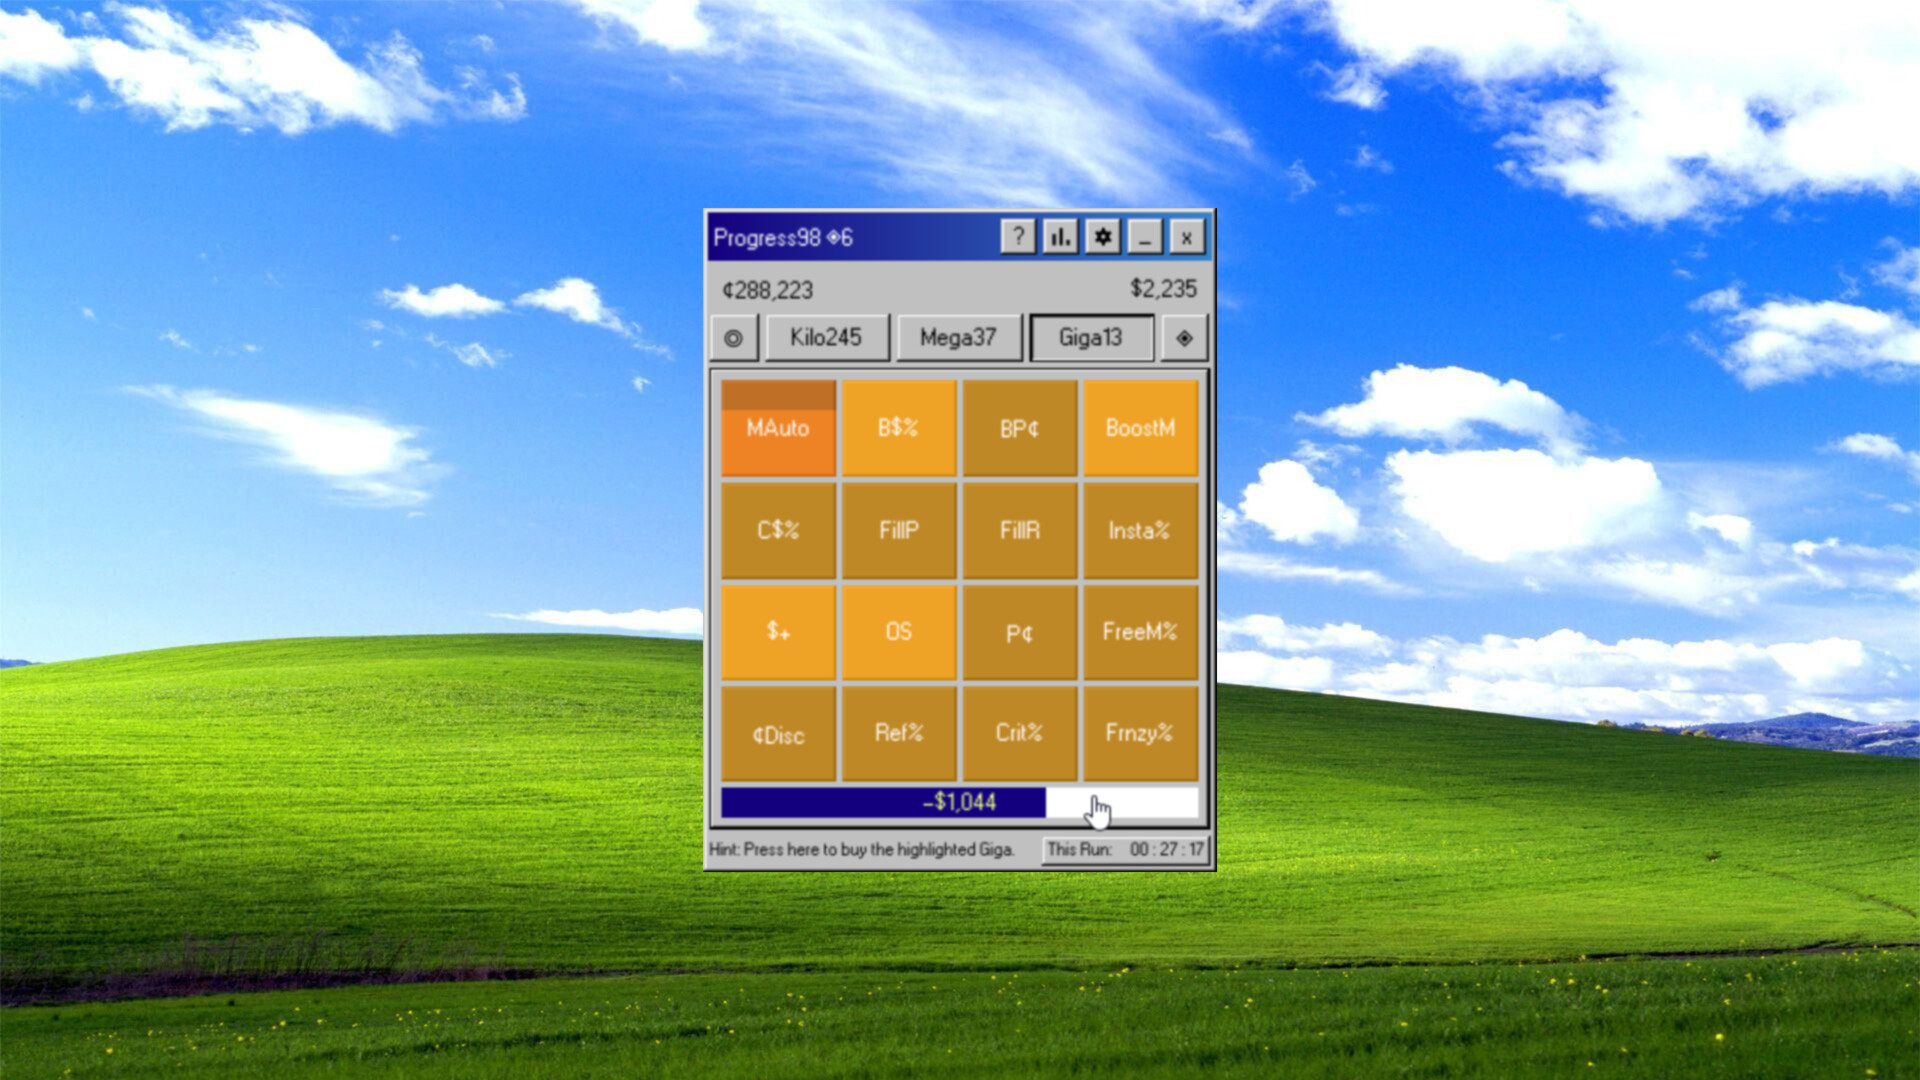
Task: Select the OS upgrade tile
Action: (899, 632)
